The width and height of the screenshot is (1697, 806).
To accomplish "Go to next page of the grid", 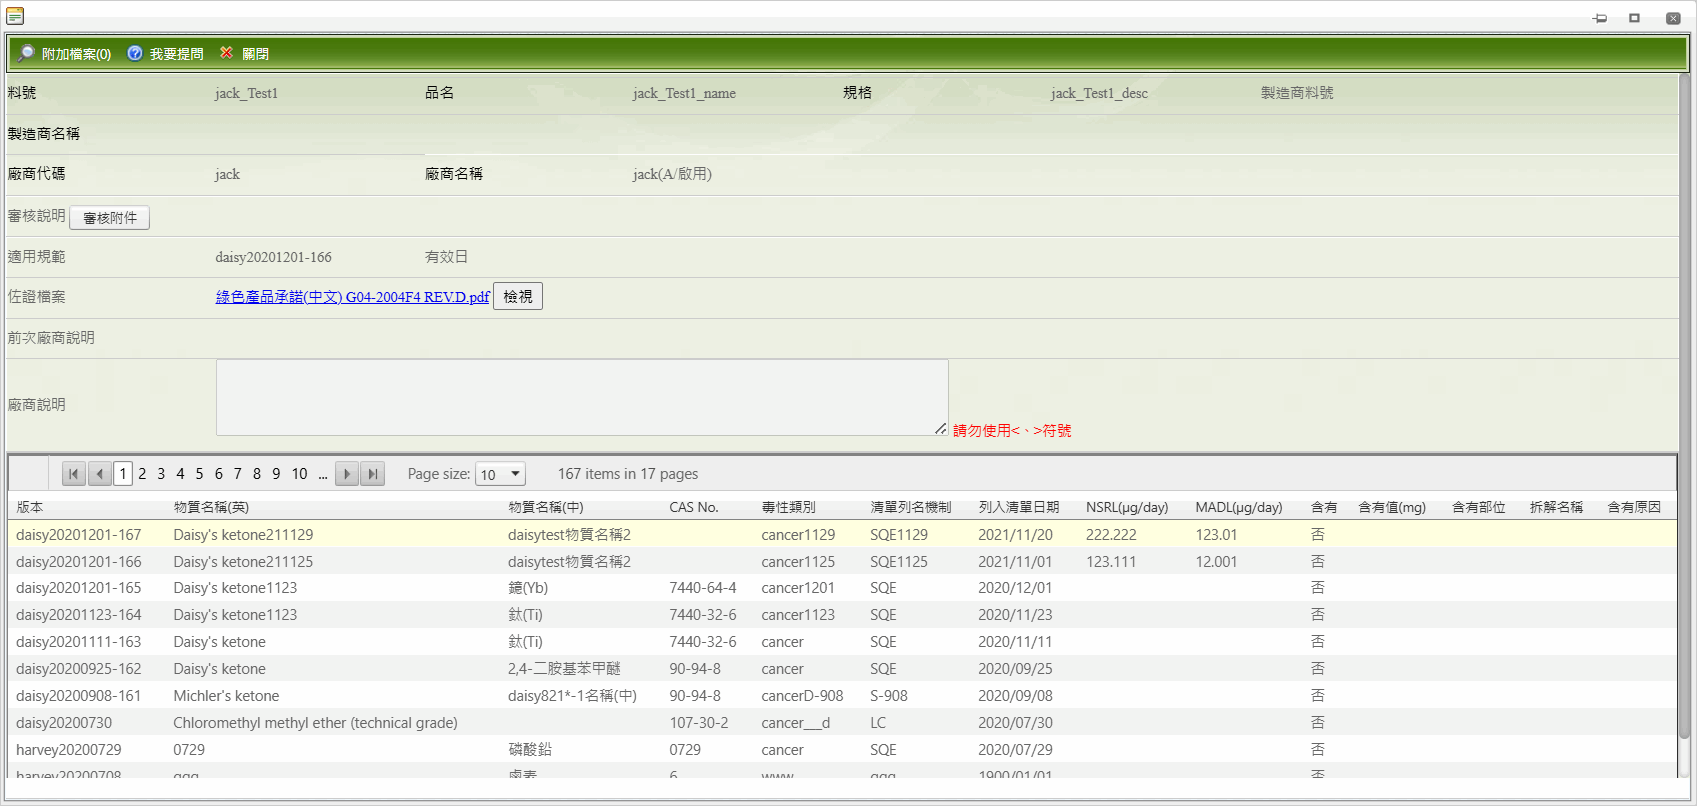I will (347, 474).
